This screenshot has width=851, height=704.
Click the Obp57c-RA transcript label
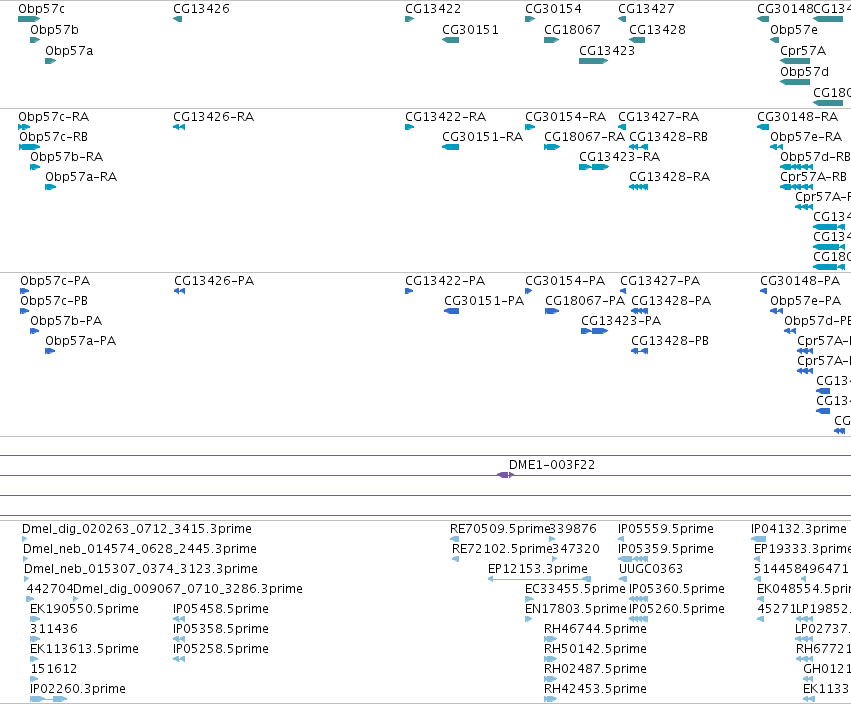point(54,117)
